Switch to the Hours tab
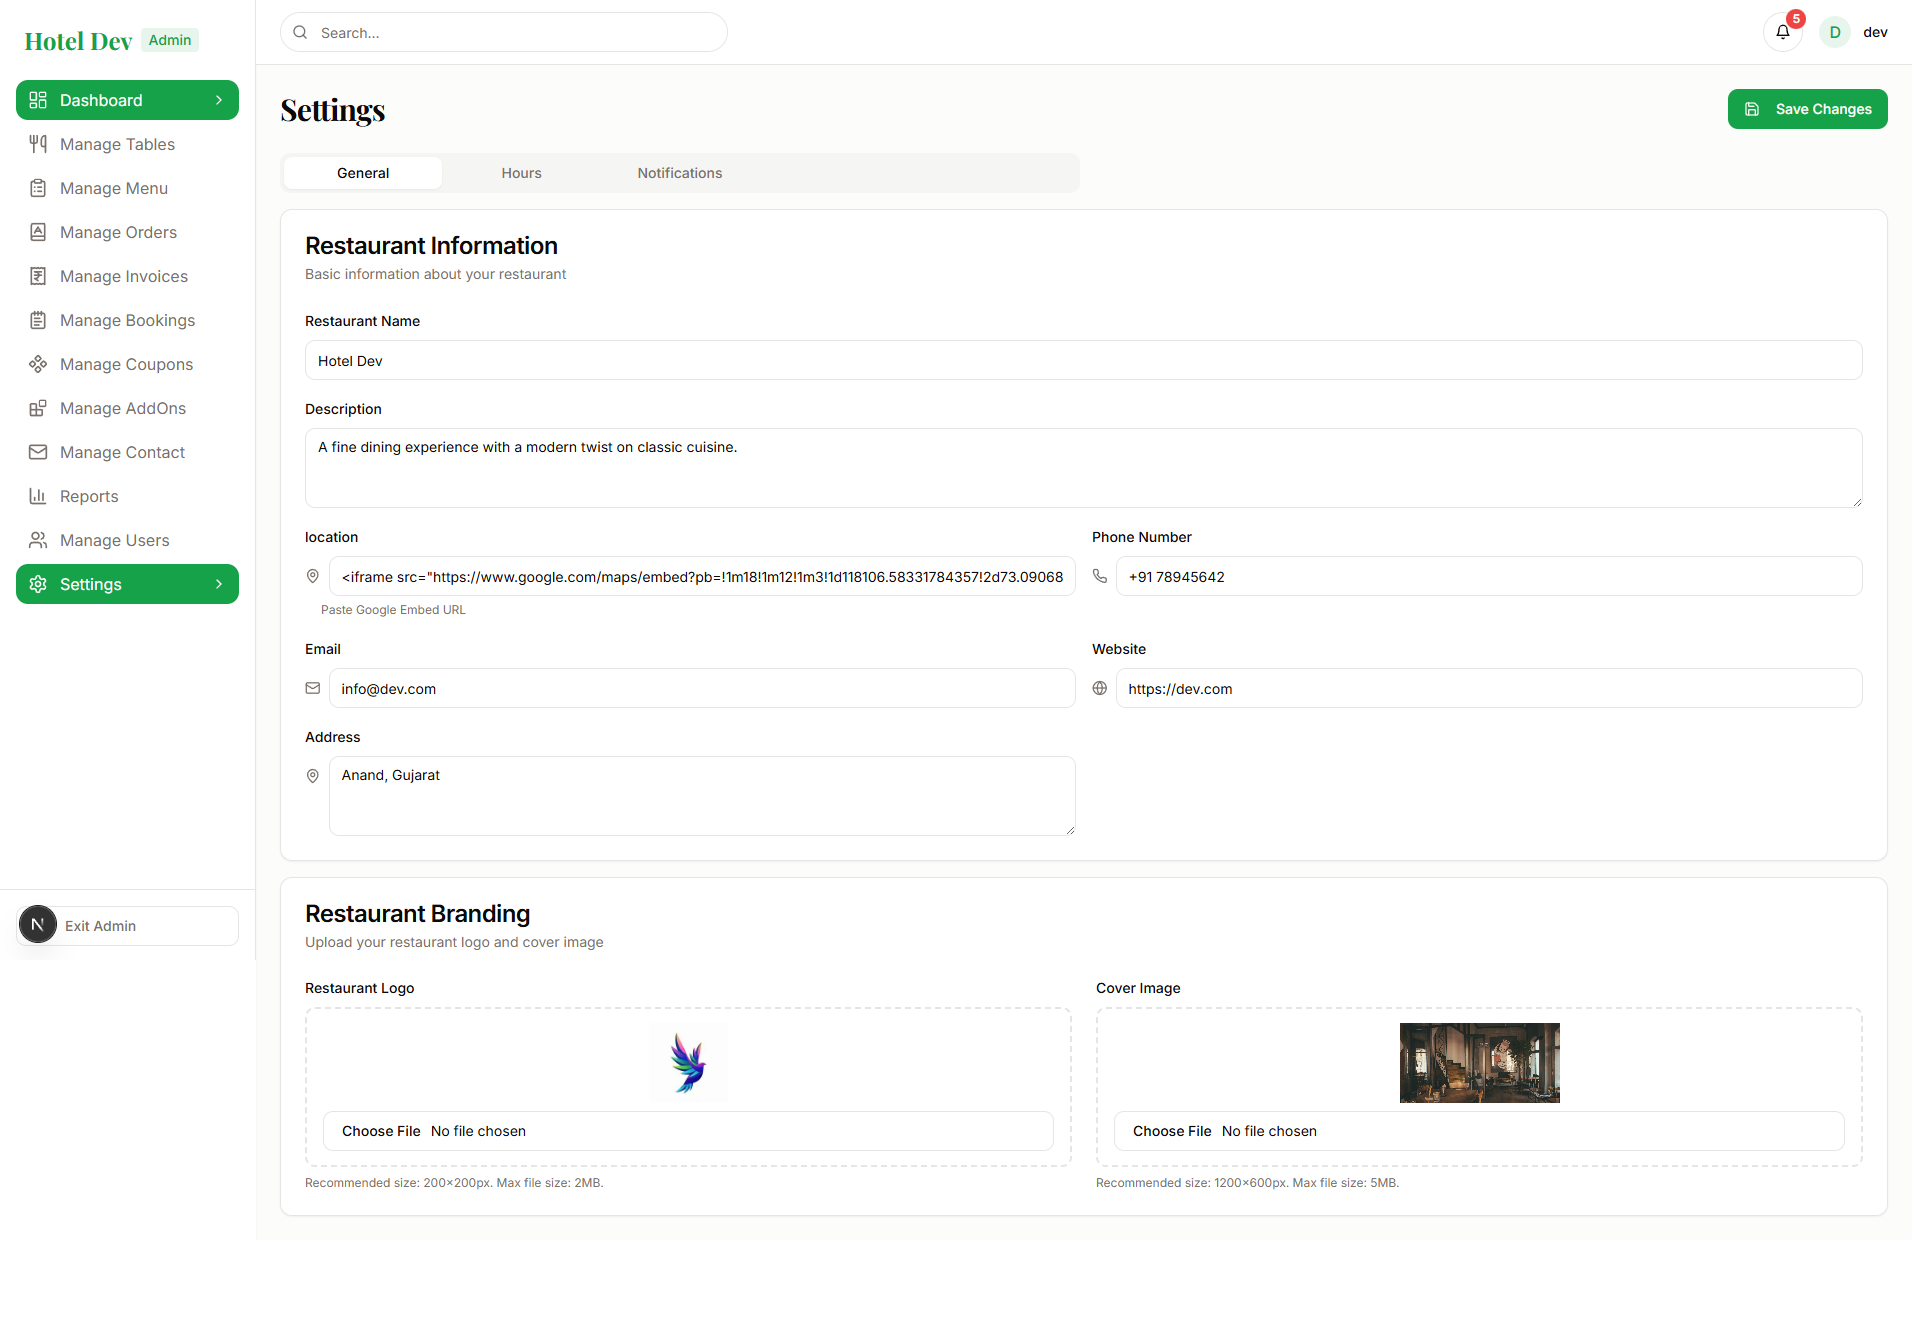 coord(521,173)
